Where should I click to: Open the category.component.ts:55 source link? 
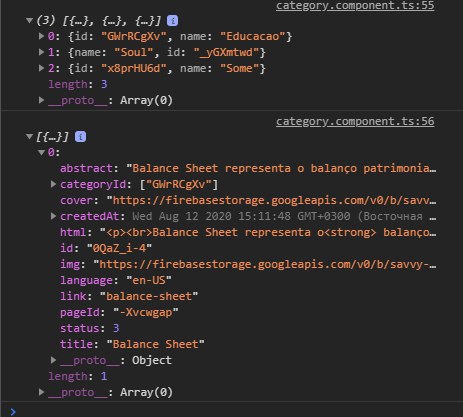pos(355,6)
